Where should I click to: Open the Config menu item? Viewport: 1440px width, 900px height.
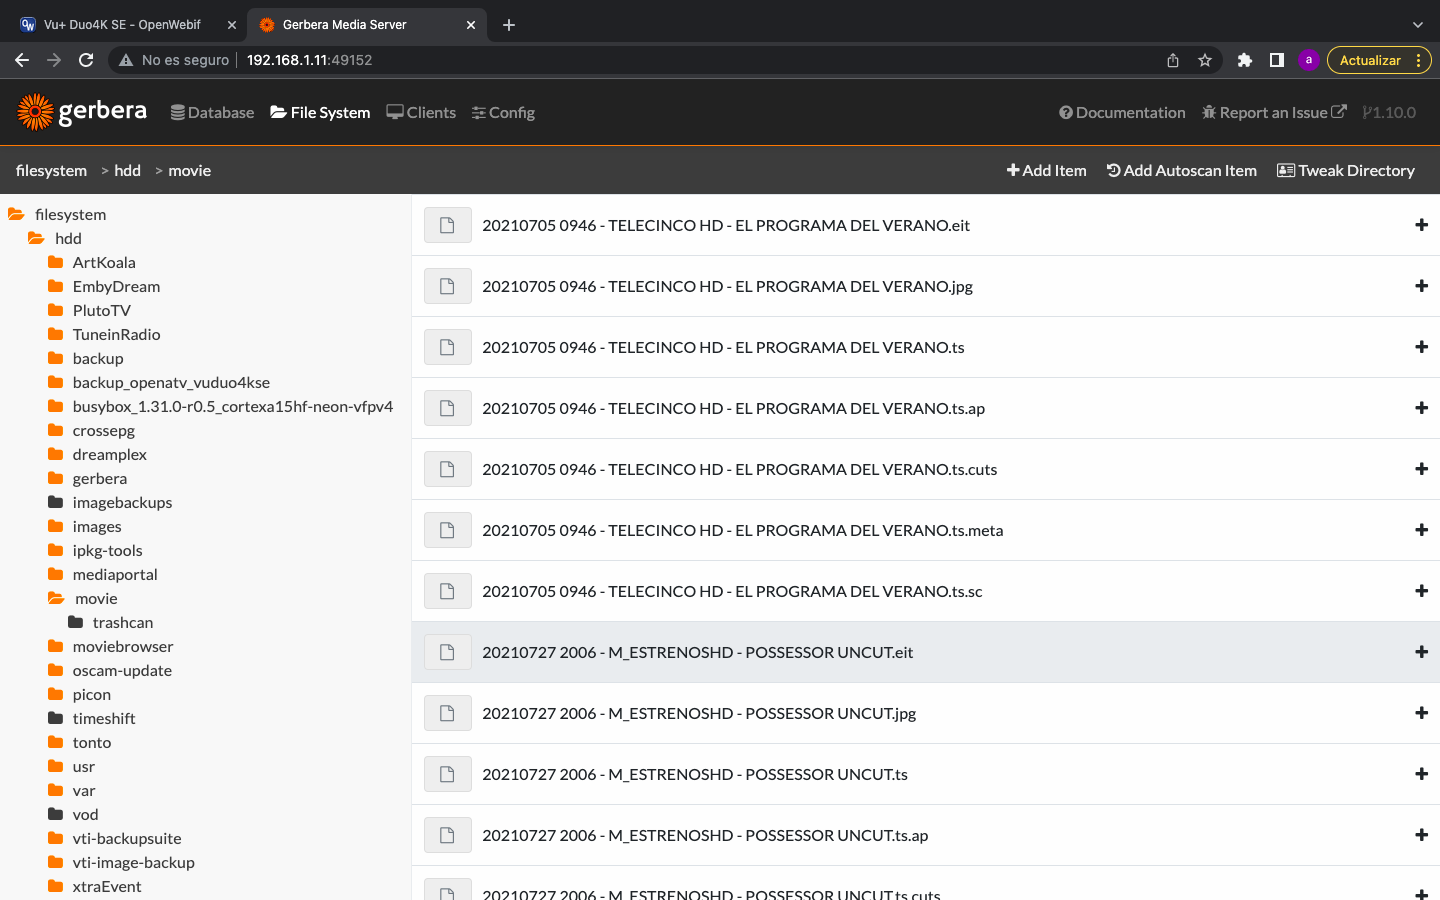pyautogui.click(x=503, y=113)
